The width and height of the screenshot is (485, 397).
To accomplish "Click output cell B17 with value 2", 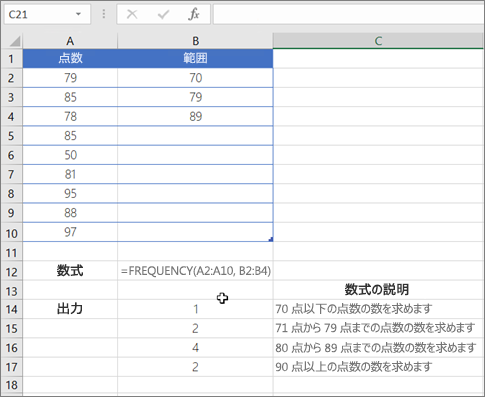I will click(x=195, y=367).
